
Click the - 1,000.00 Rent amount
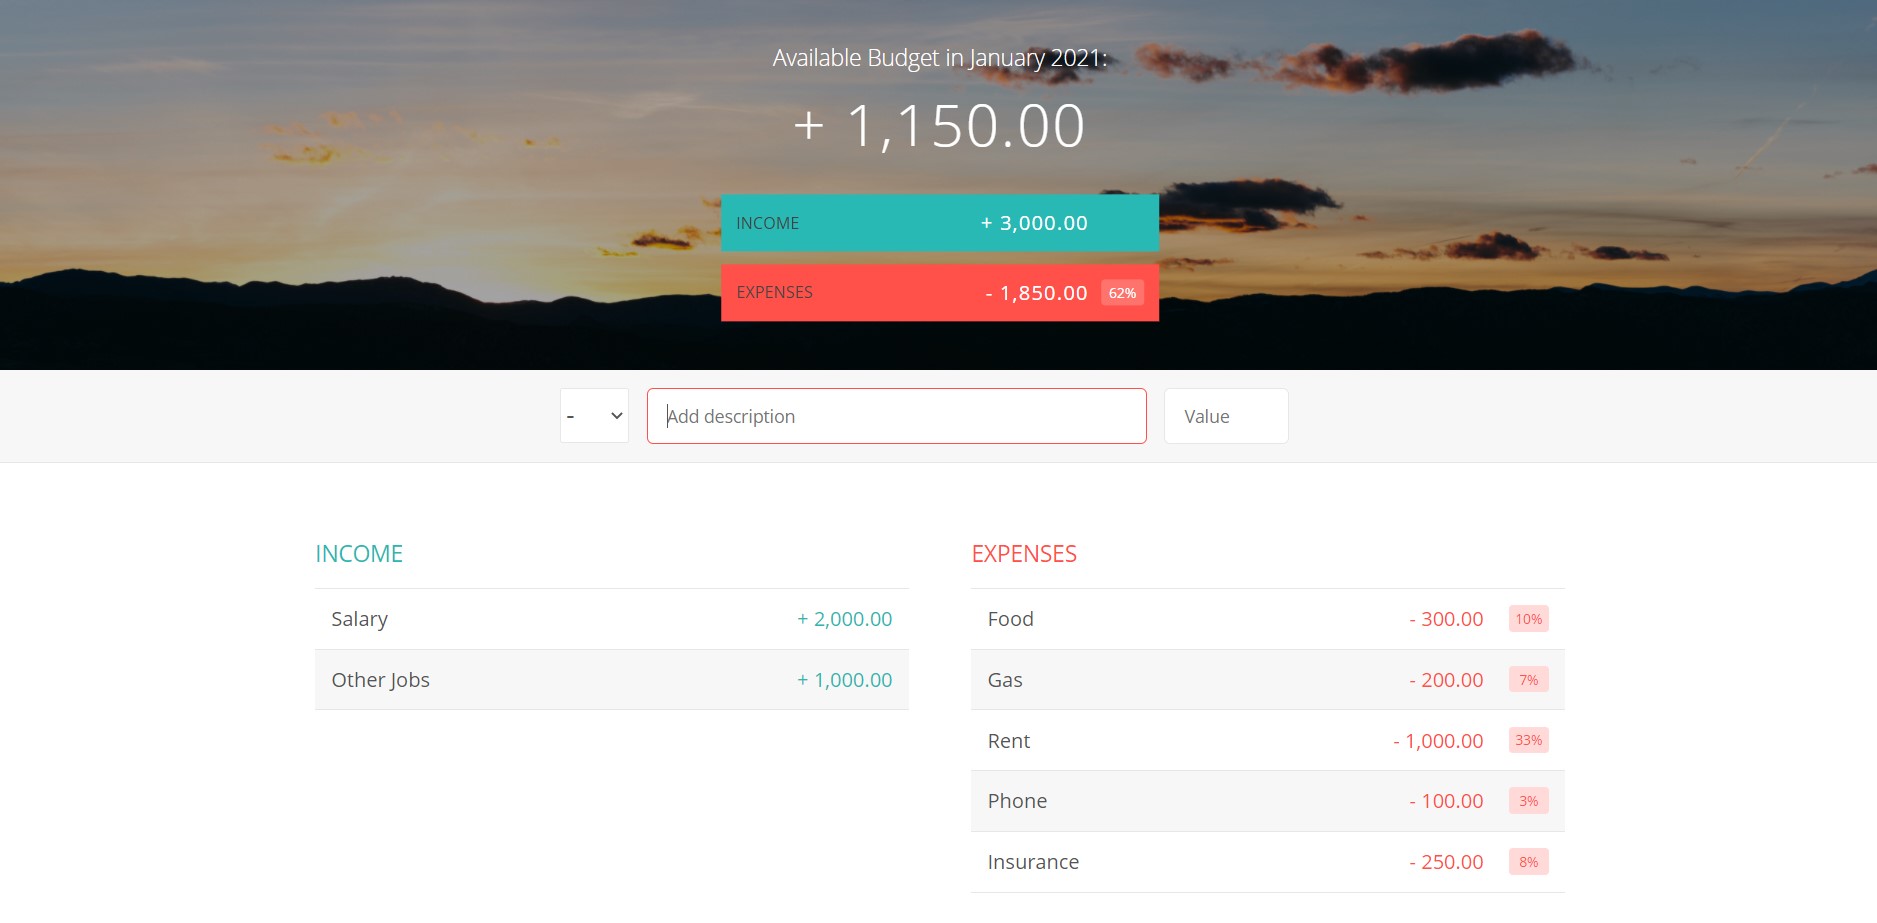pyautogui.click(x=1438, y=741)
